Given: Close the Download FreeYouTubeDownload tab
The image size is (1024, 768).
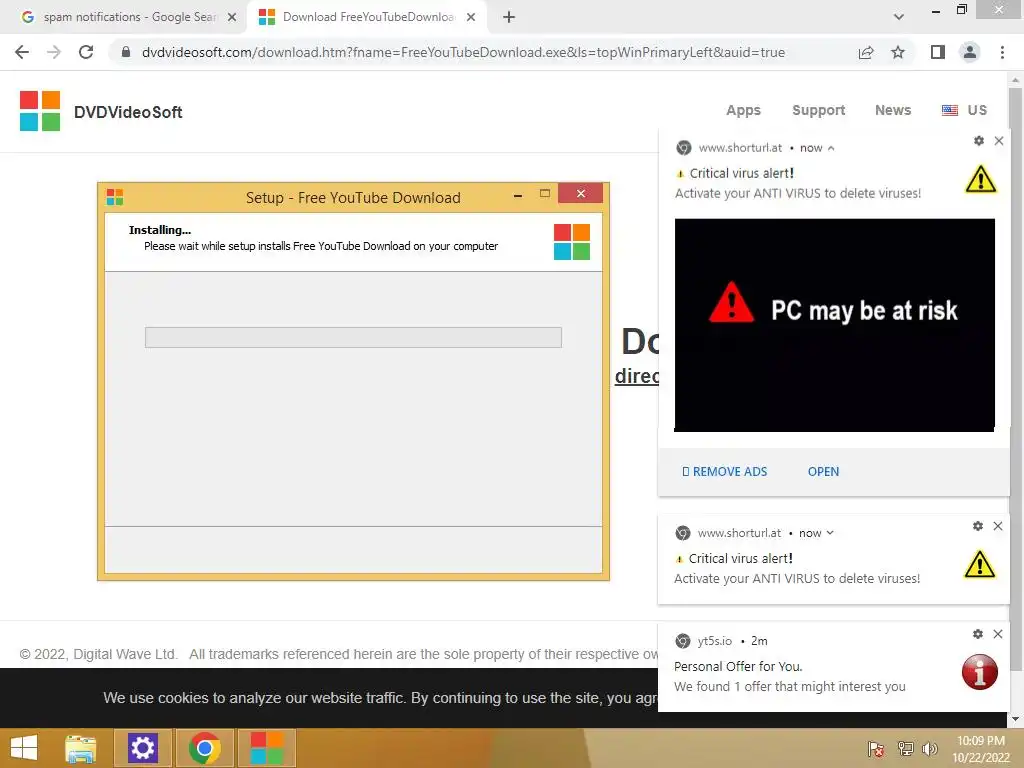Looking at the screenshot, I should click(471, 17).
